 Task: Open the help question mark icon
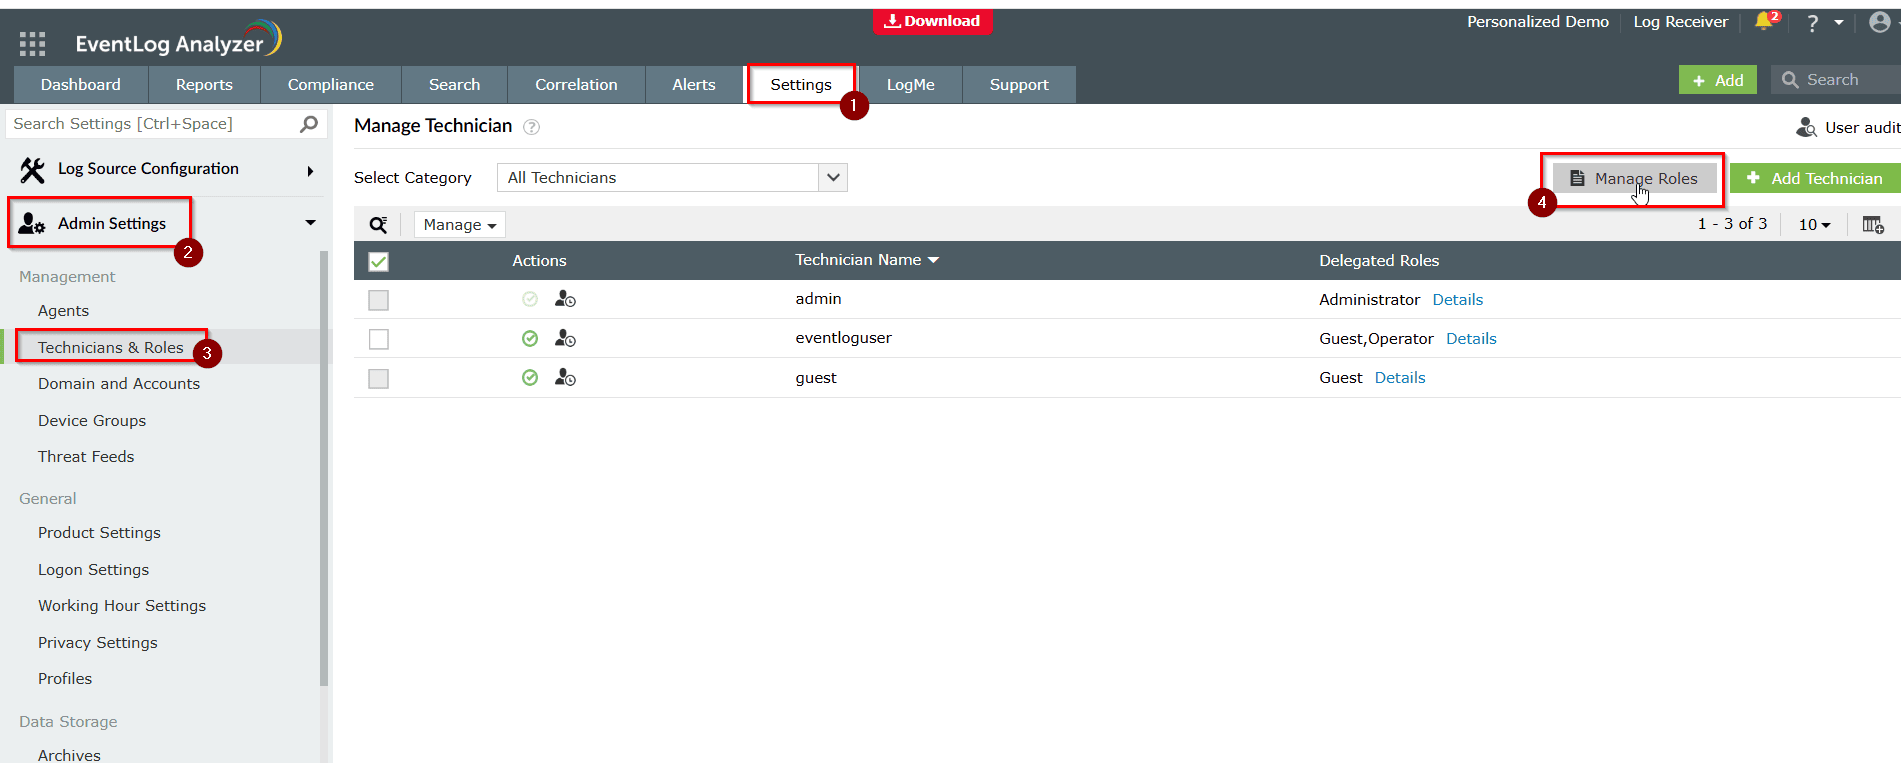point(1812,23)
